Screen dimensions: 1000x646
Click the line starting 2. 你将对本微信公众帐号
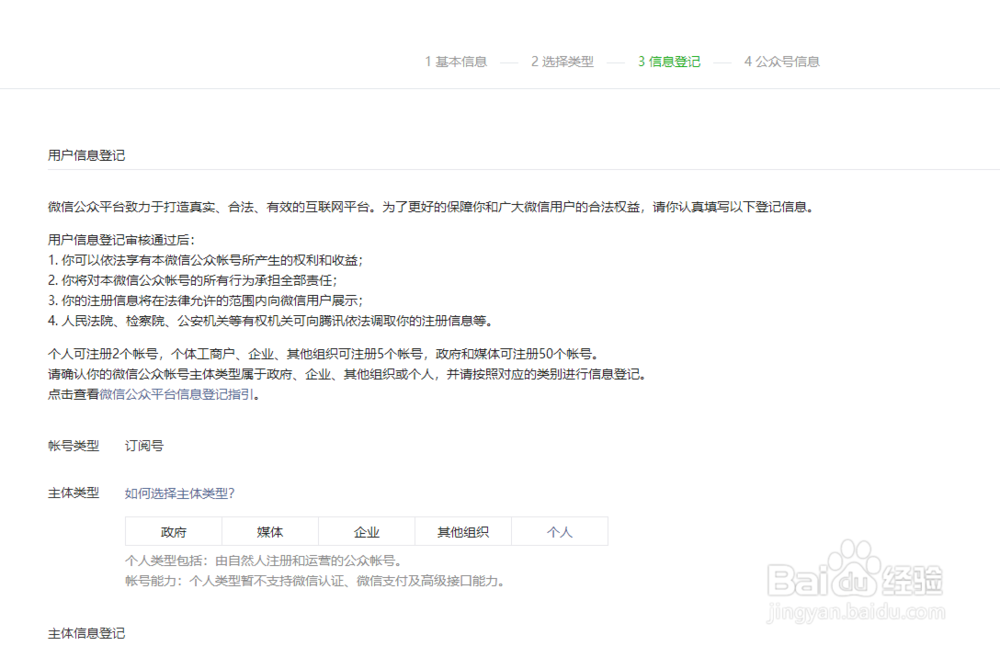click(193, 280)
